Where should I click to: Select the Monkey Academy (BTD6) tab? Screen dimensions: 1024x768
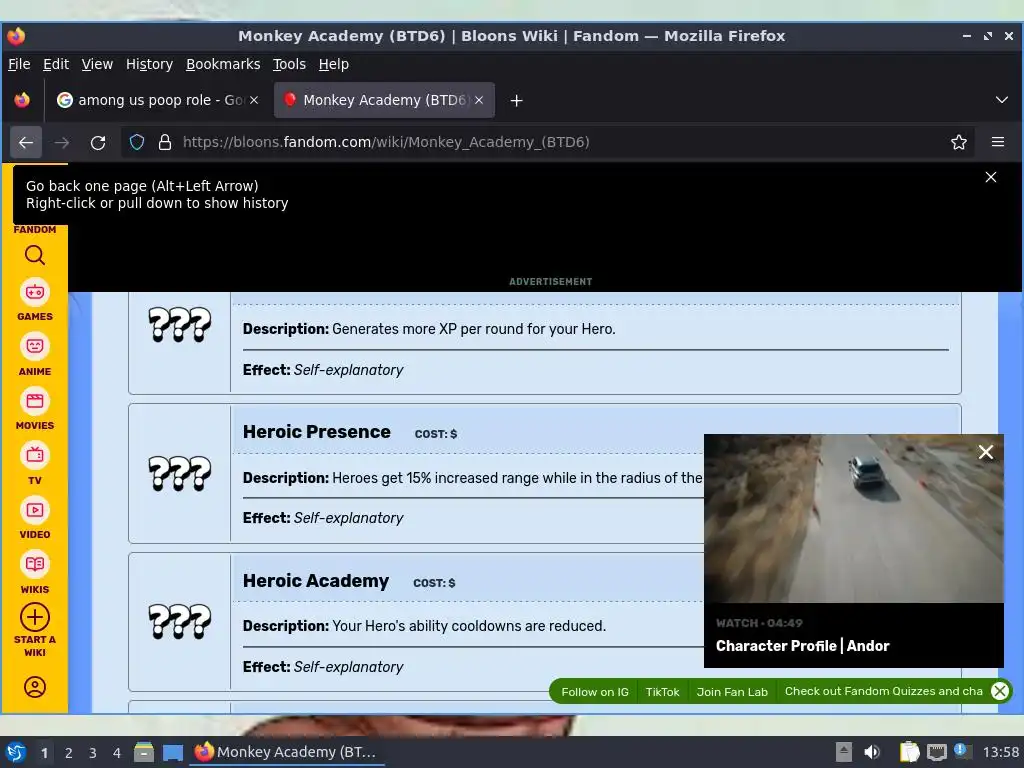coord(384,100)
